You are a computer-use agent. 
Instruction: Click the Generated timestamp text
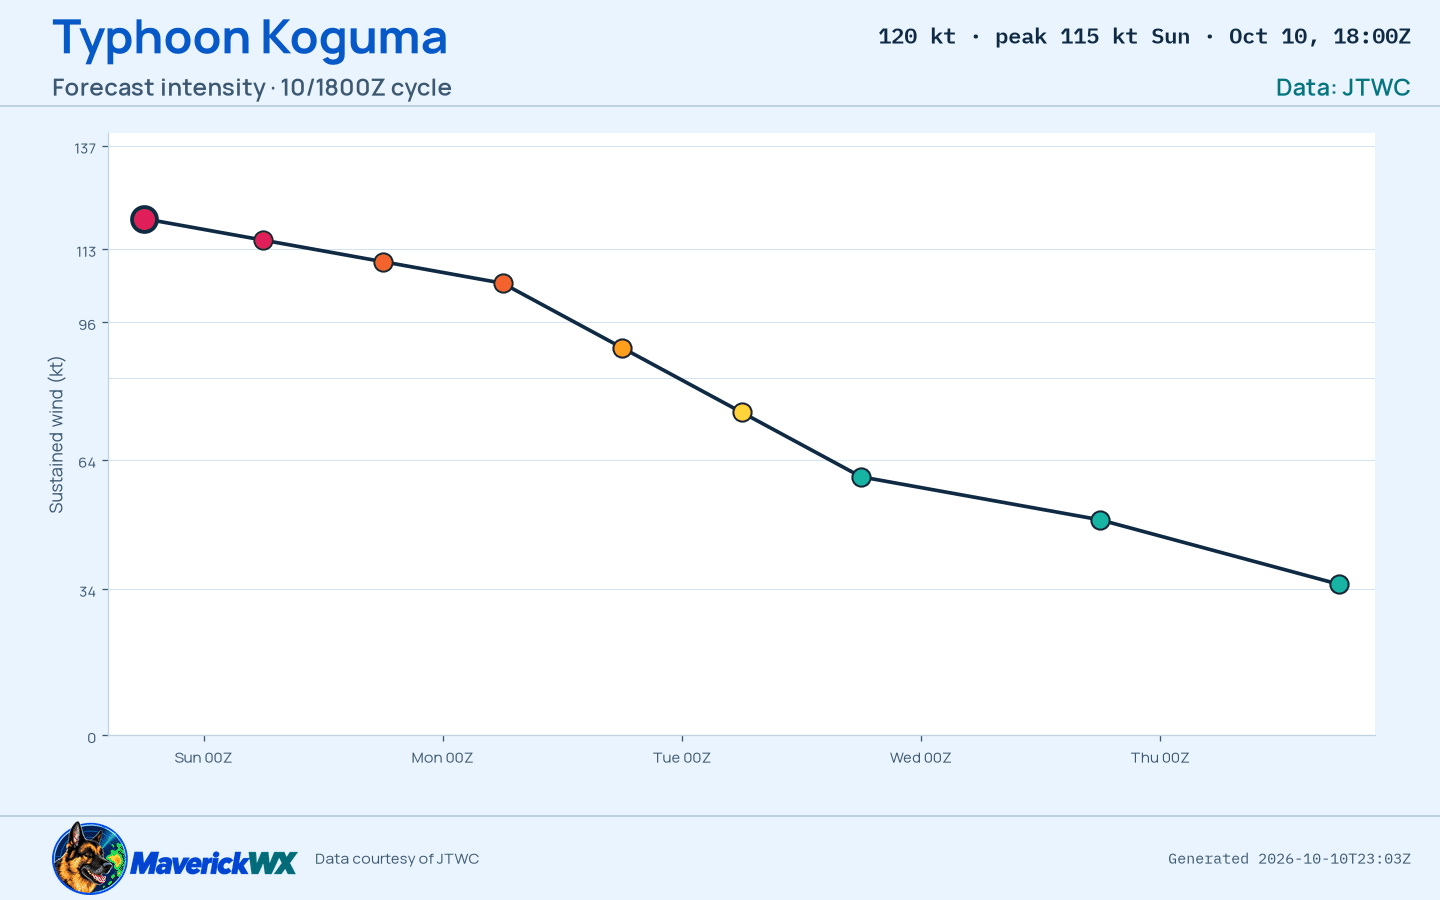point(1289,859)
